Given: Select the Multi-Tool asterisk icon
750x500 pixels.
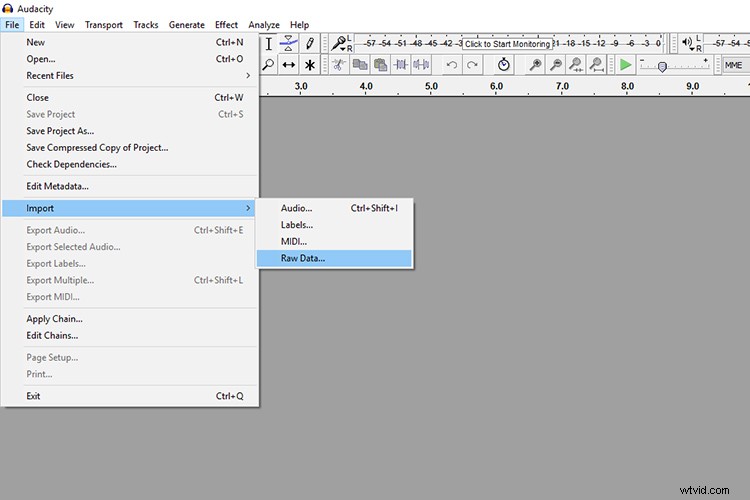Looking at the screenshot, I should (310, 65).
